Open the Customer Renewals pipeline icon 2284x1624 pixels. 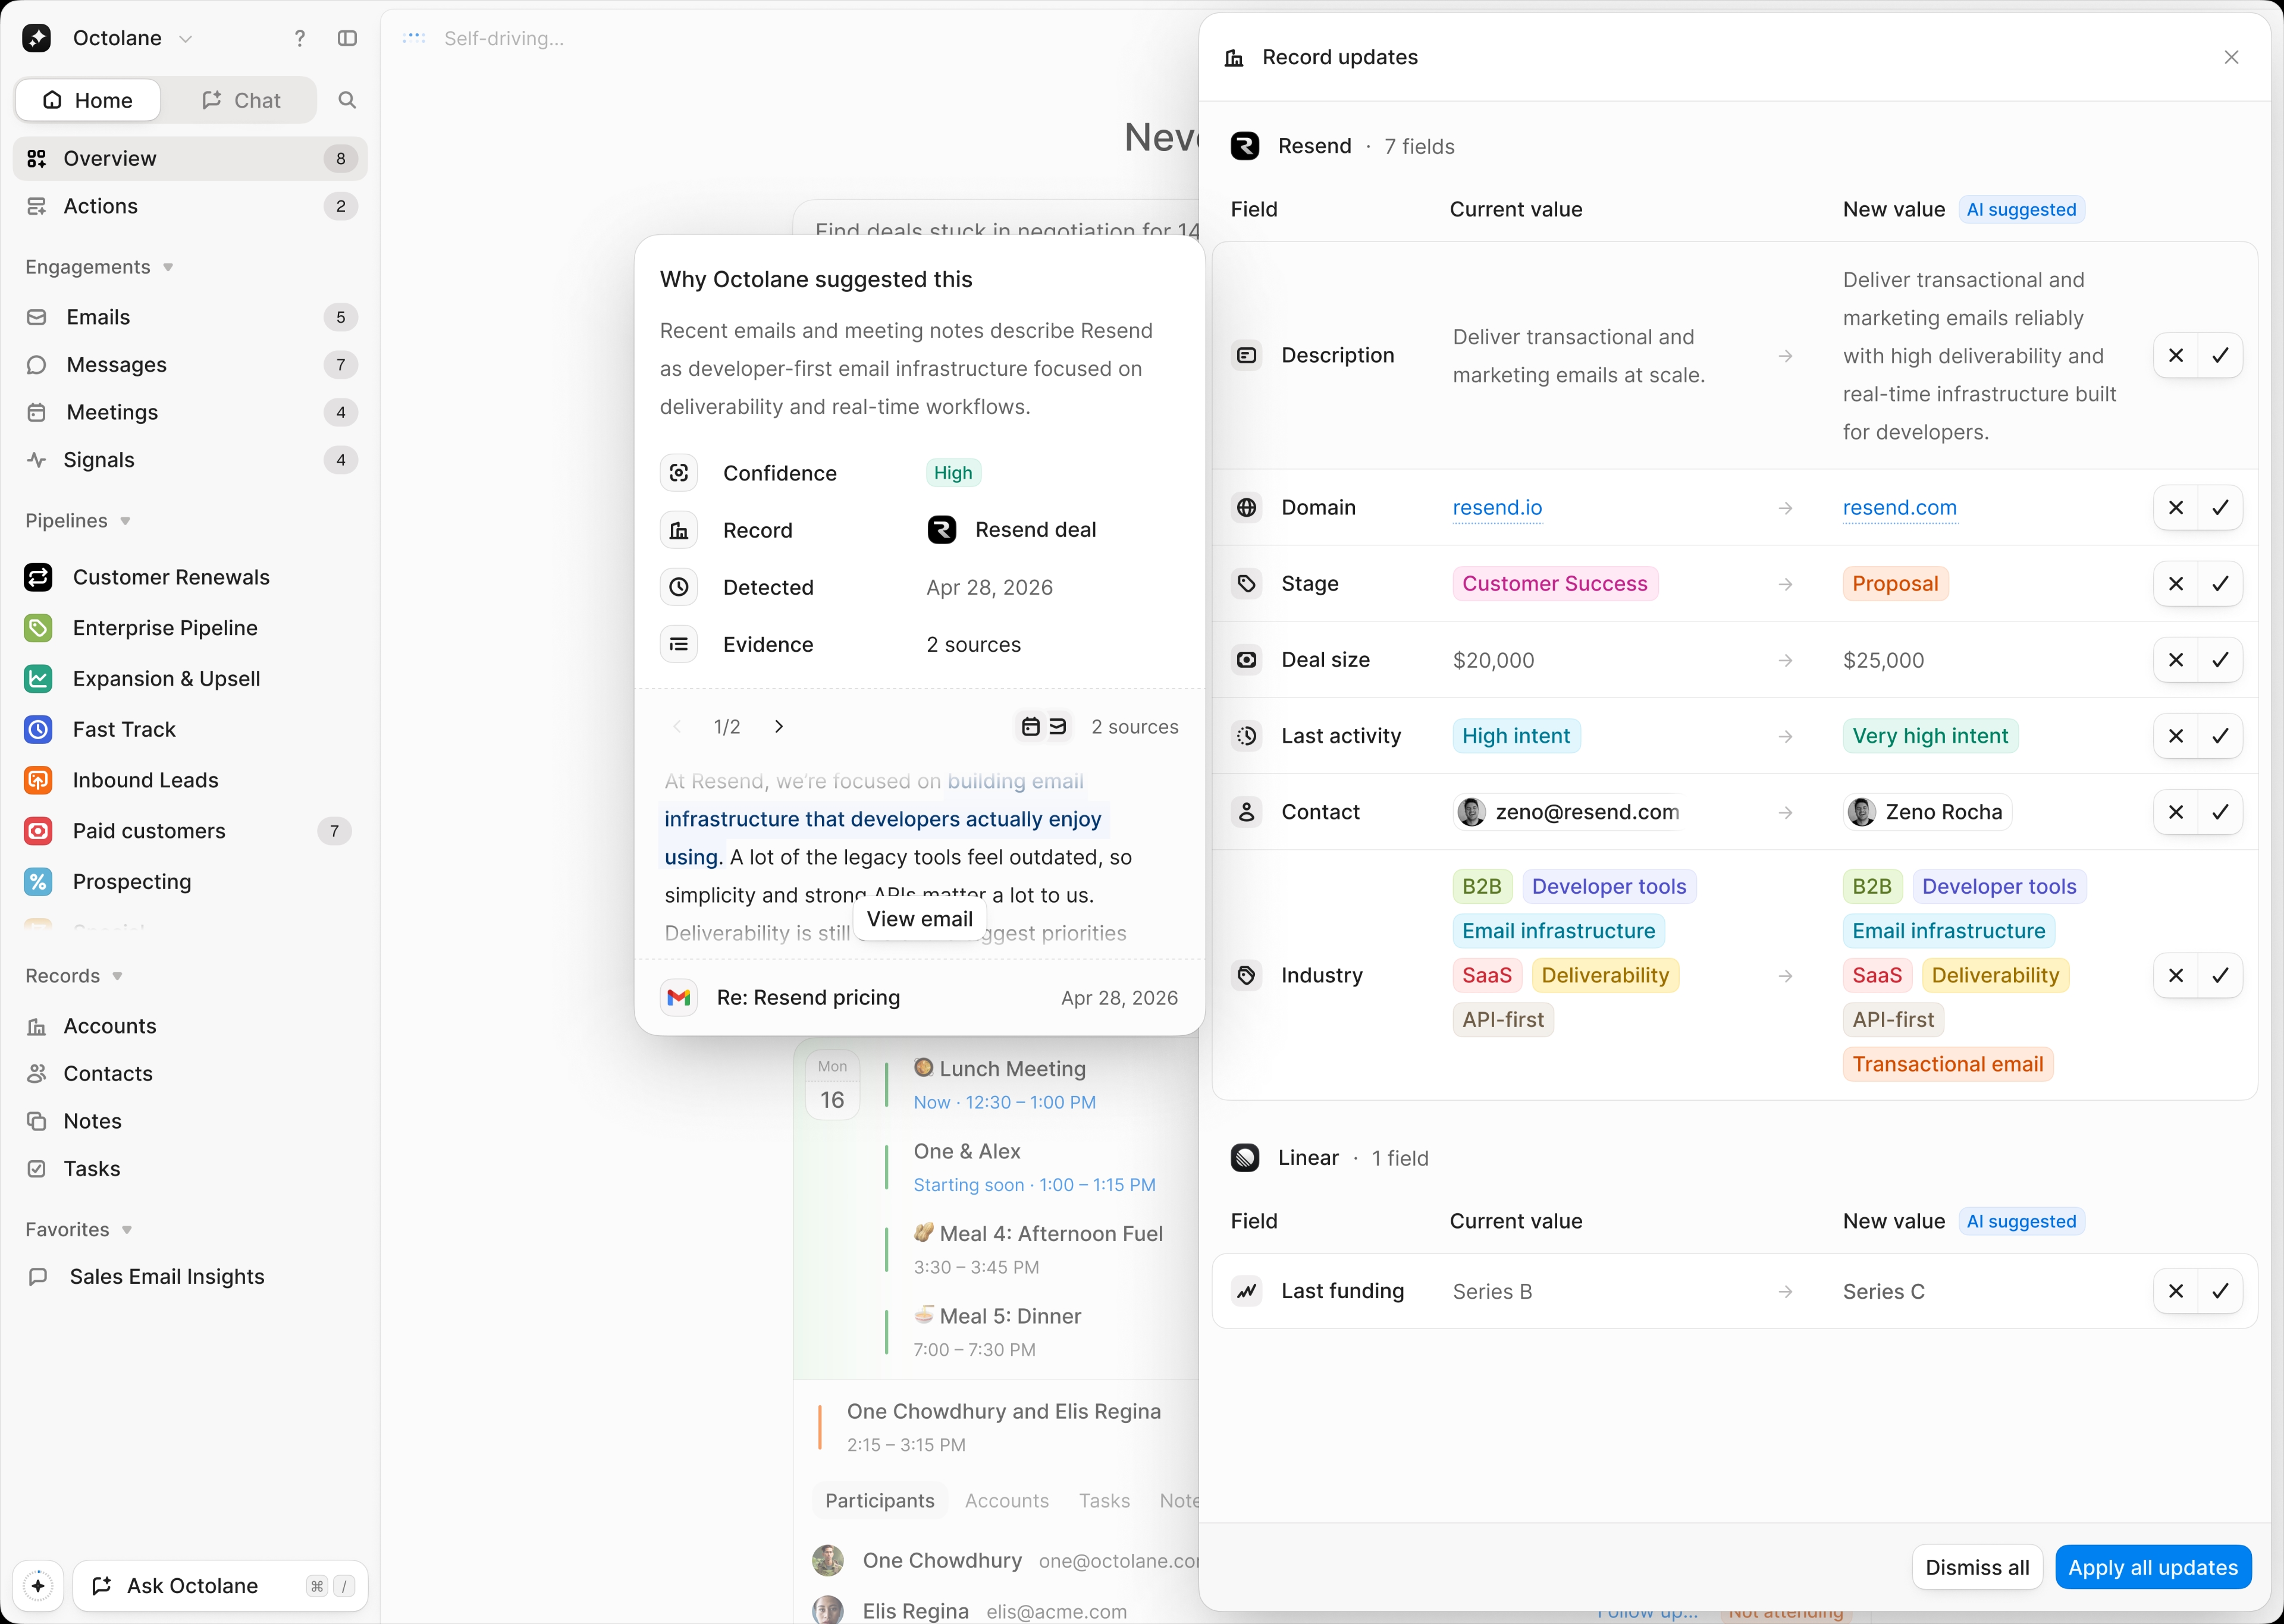38,577
